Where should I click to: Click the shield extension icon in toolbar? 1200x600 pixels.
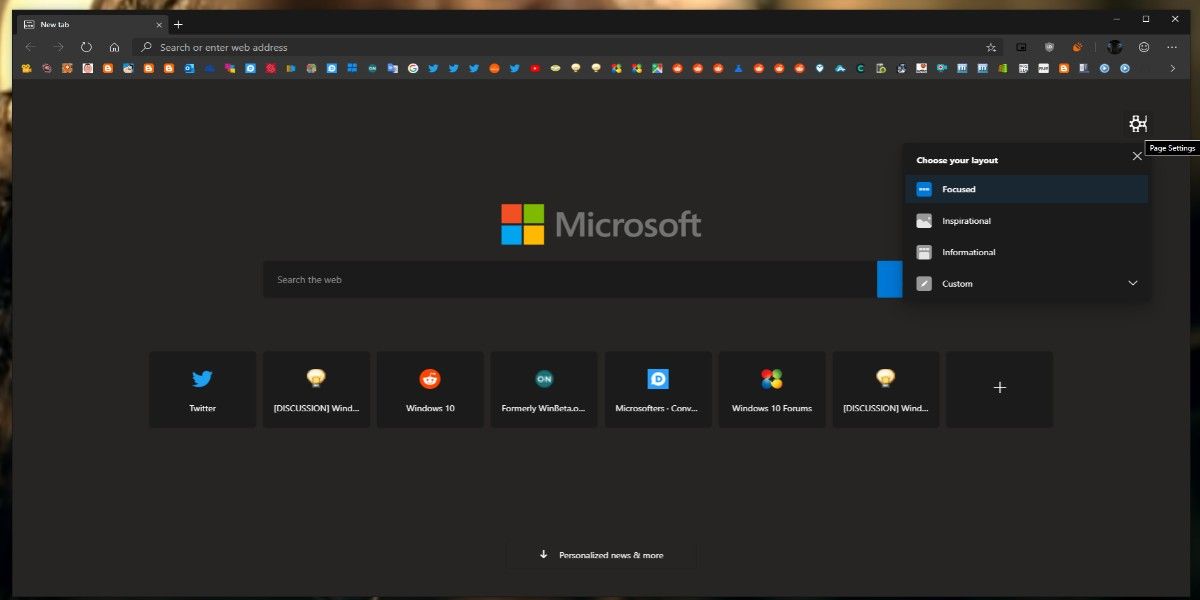point(1049,47)
